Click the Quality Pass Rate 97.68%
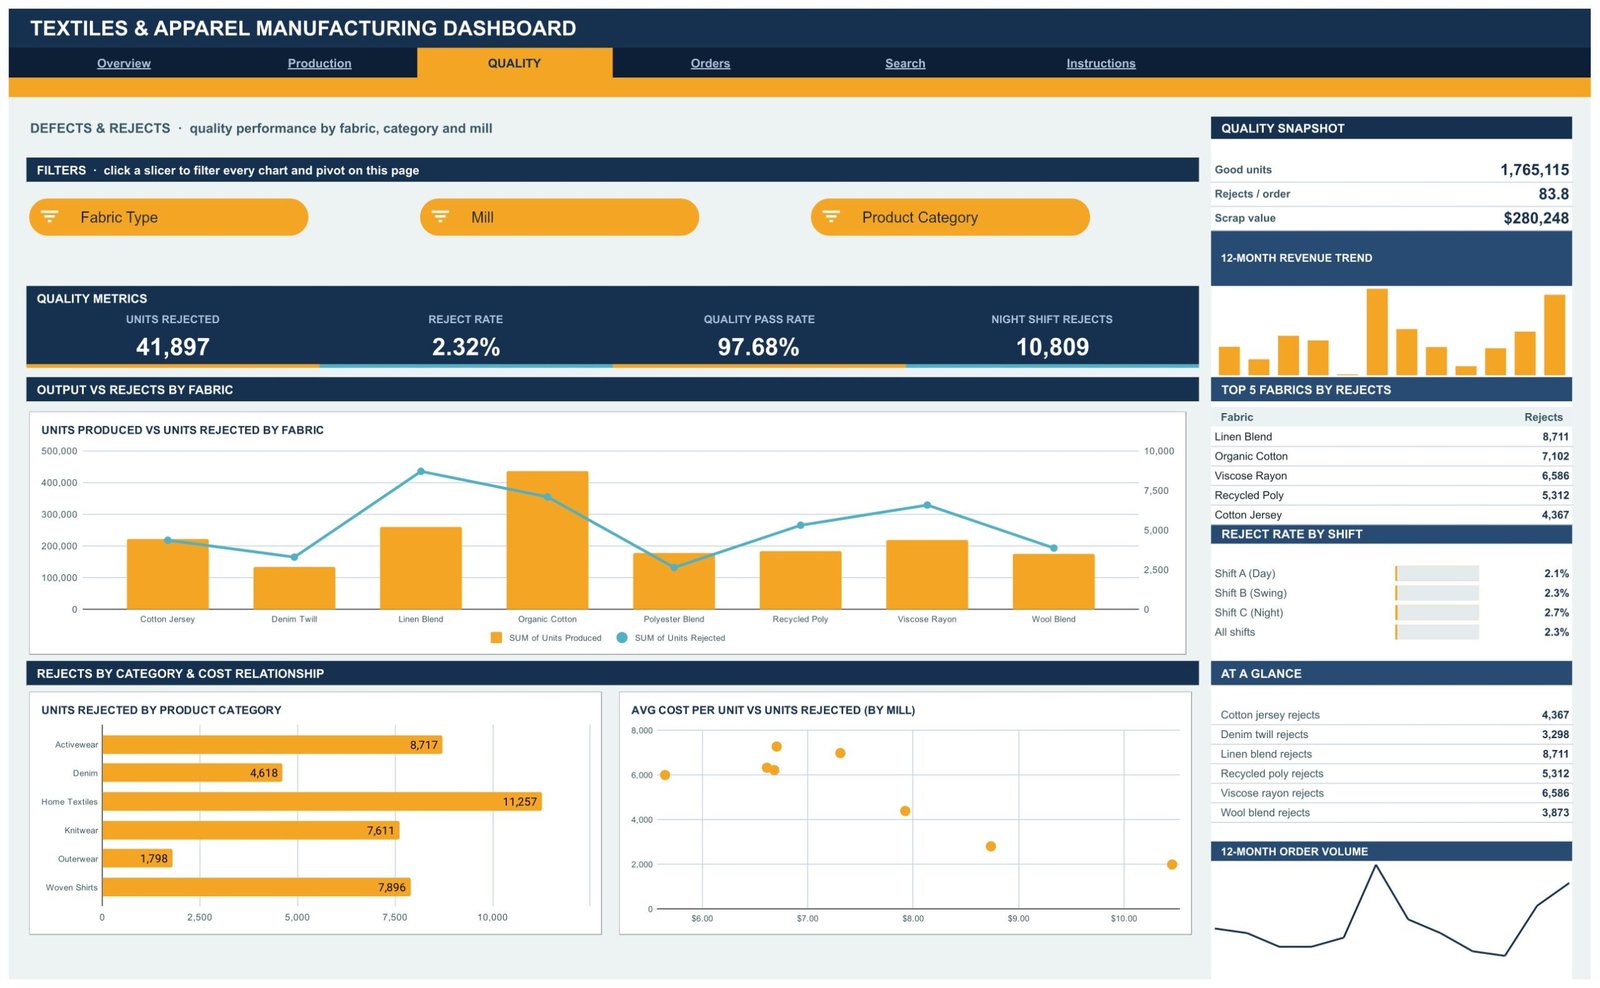1600x988 pixels. (758, 347)
